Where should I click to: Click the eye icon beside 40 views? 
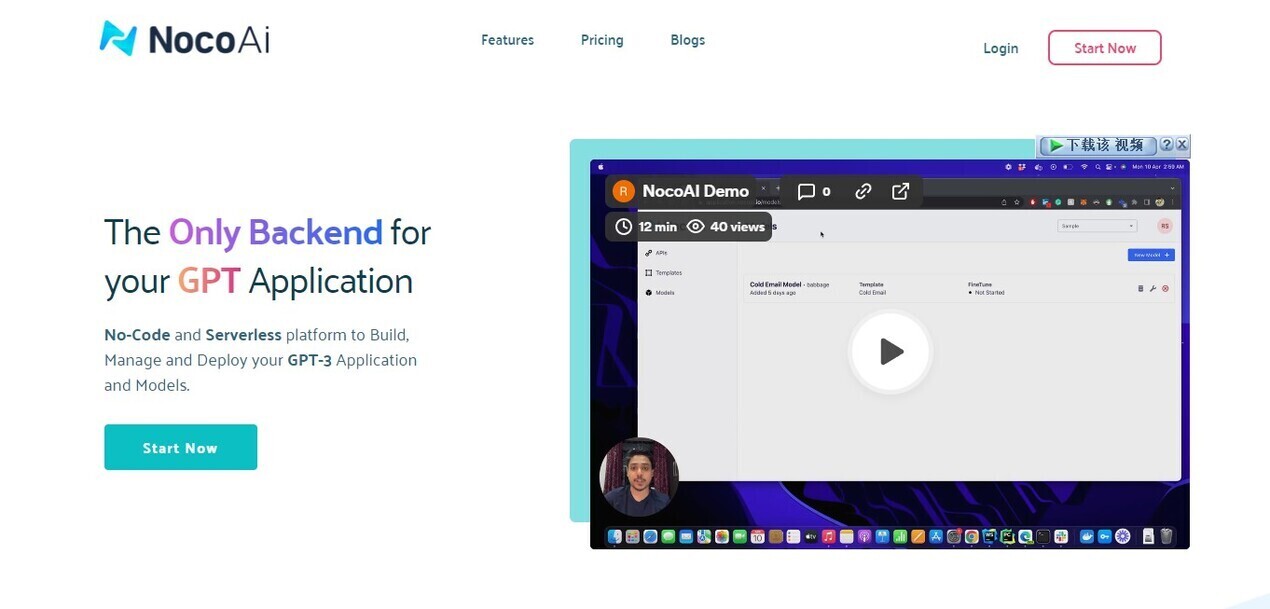click(x=696, y=227)
